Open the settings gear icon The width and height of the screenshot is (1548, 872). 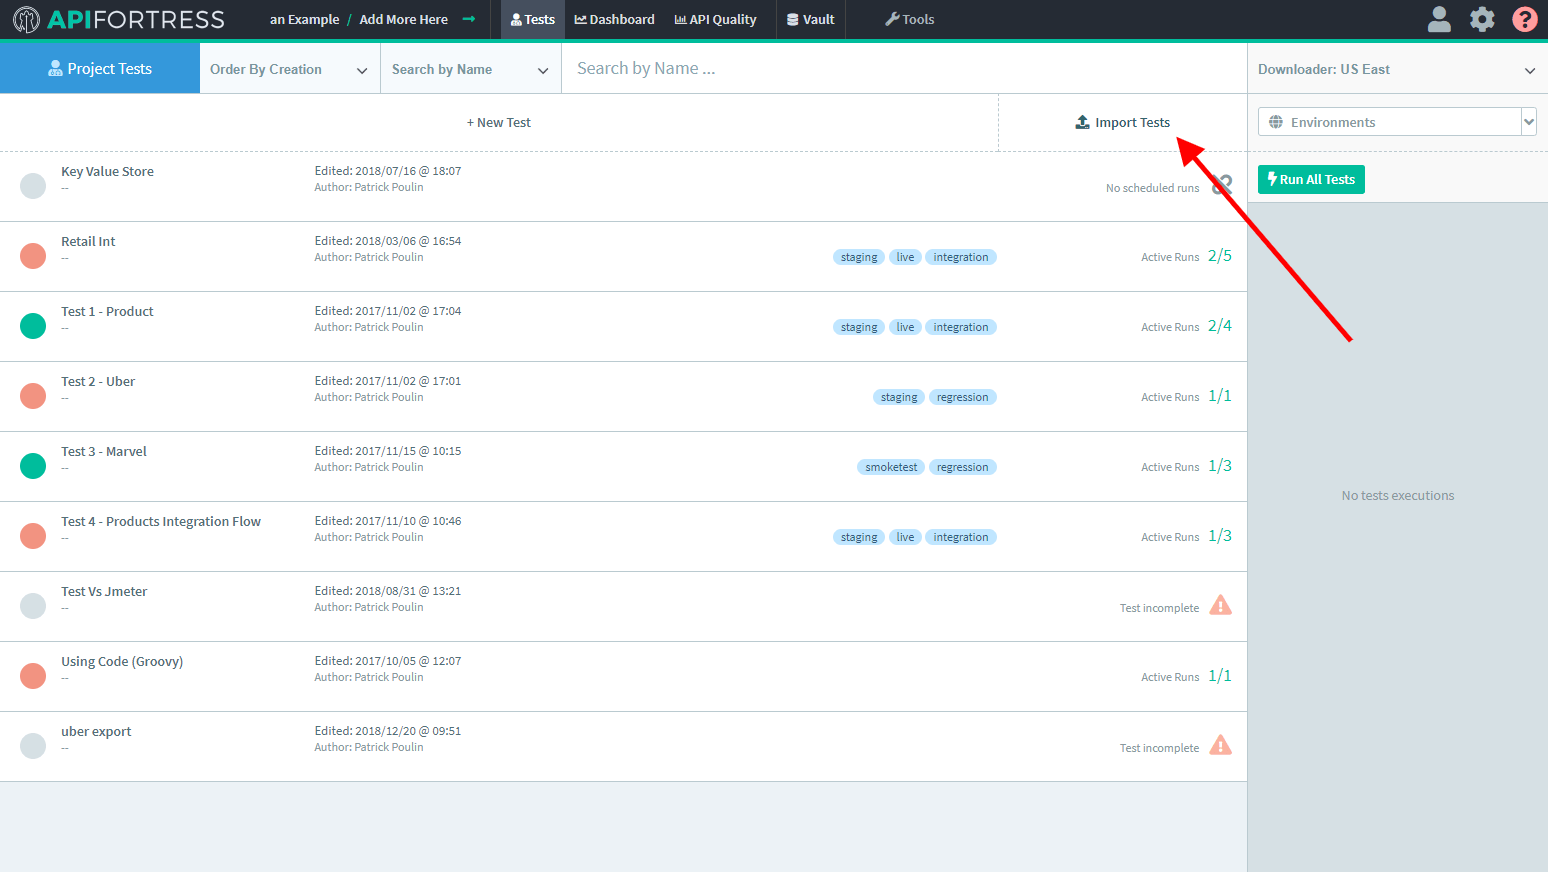pyautogui.click(x=1482, y=19)
